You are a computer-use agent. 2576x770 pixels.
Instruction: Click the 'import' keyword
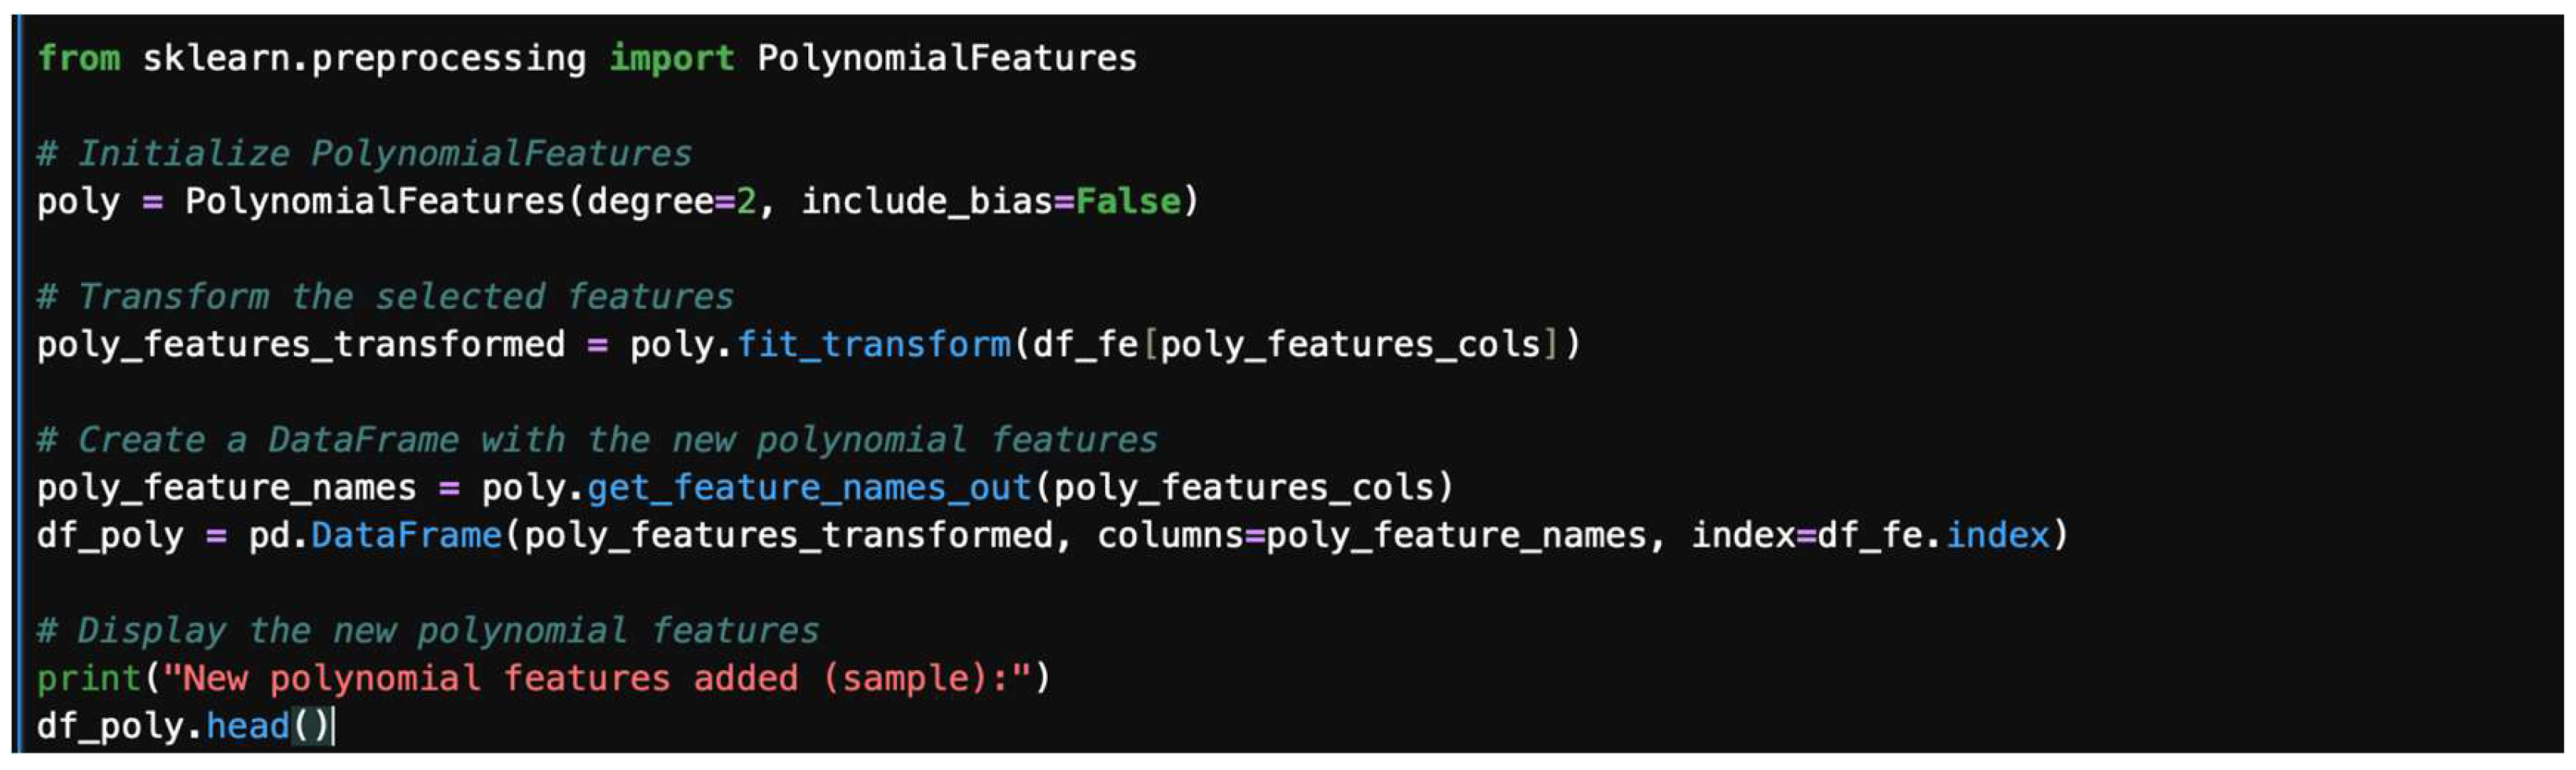(x=671, y=58)
